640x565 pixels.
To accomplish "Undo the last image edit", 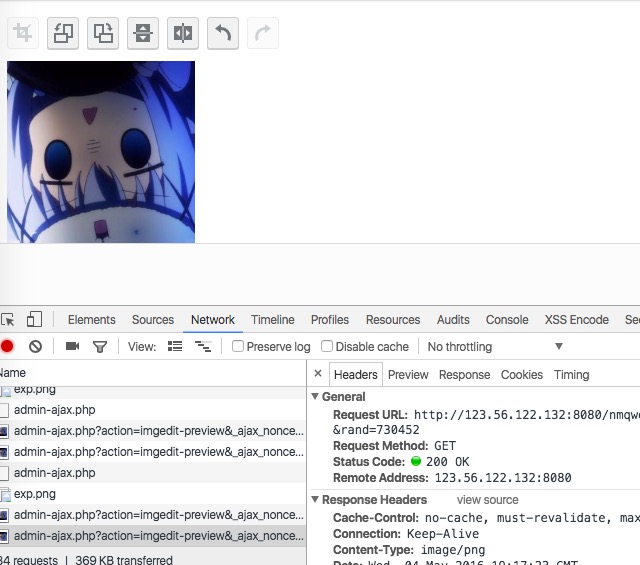I will pyautogui.click(x=223, y=33).
